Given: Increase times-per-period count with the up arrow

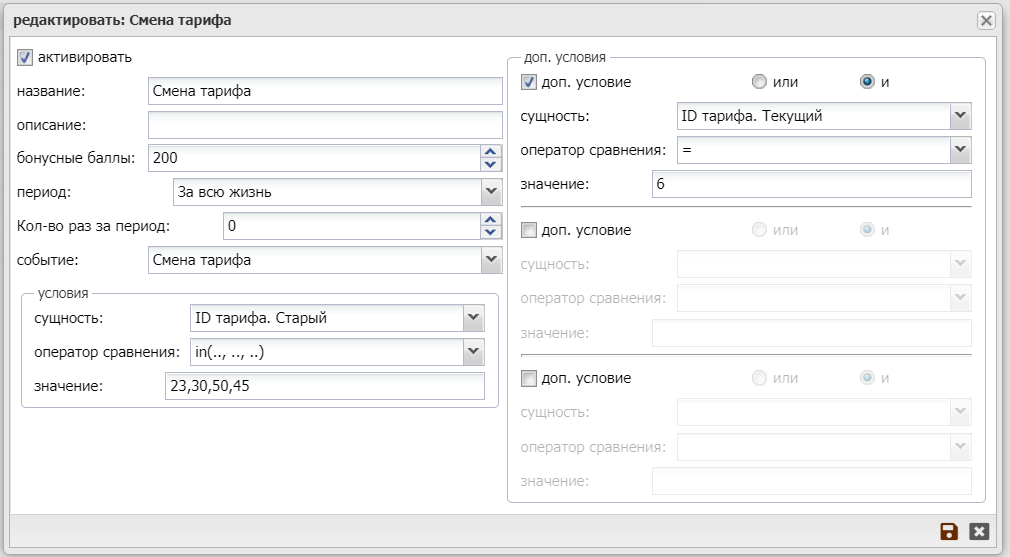Looking at the screenshot, I should point(490,220).
